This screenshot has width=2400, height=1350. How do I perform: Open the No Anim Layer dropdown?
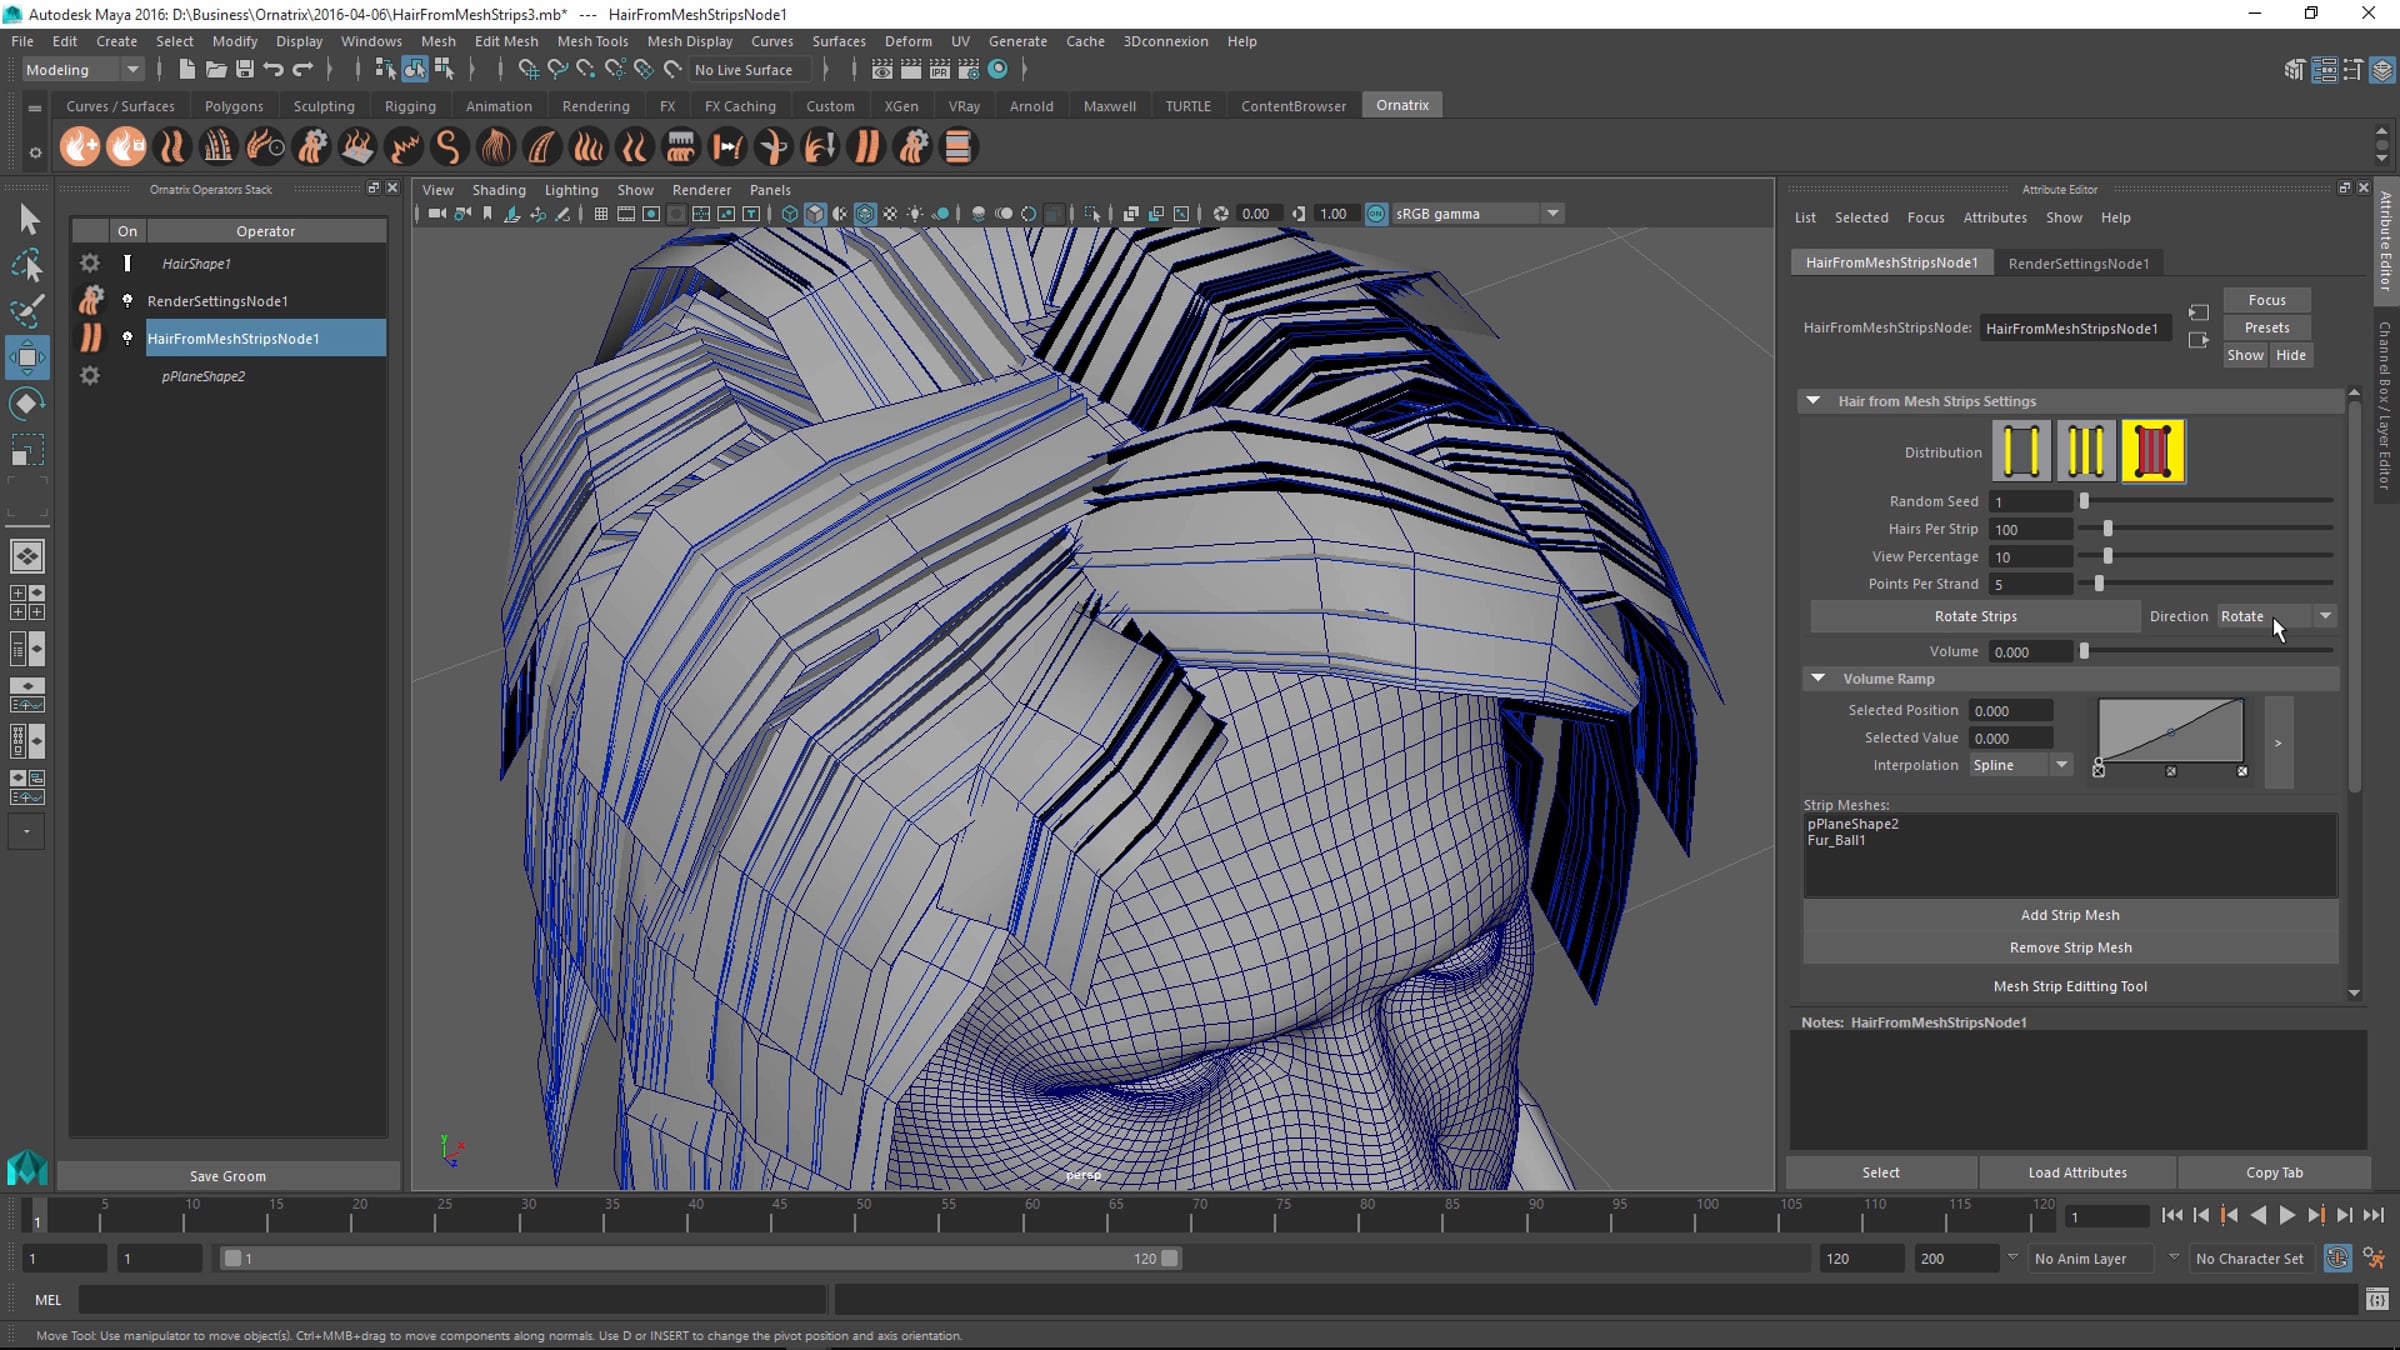click(x=2092, y=1259)
